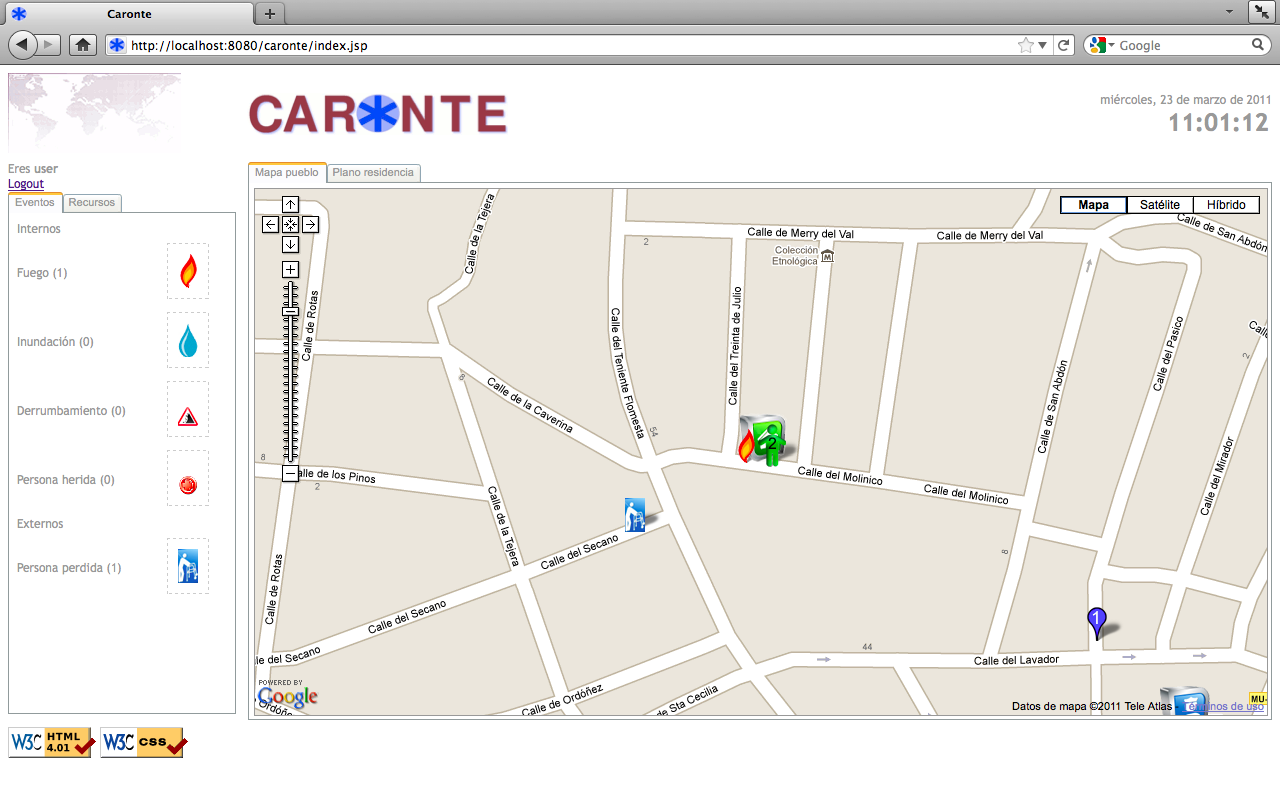Click the 'Internos' heading text

pyautogui.click(x=39, y=229)
